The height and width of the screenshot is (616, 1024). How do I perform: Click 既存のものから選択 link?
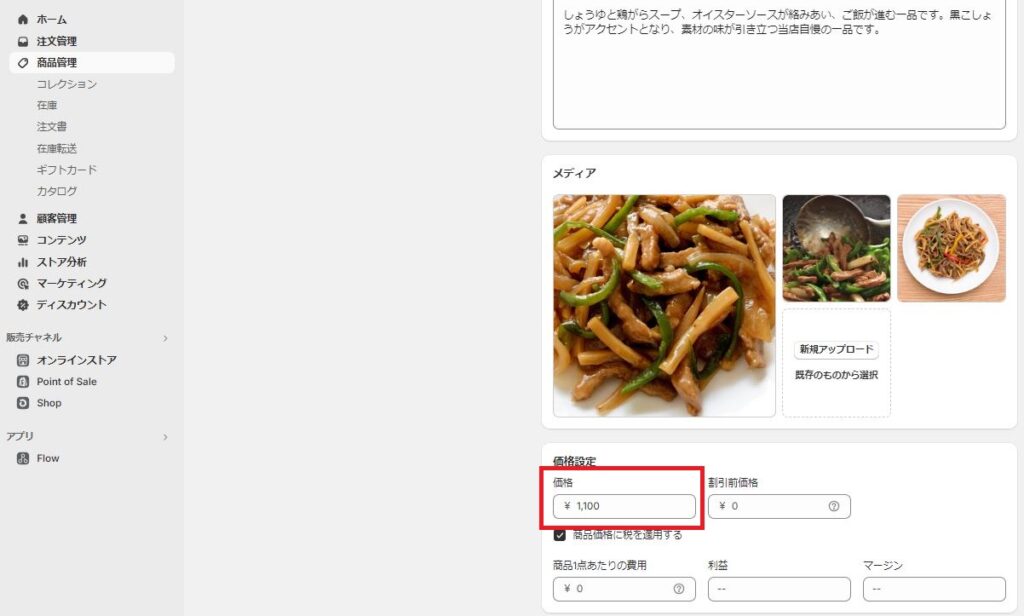(x=837, y=375)
